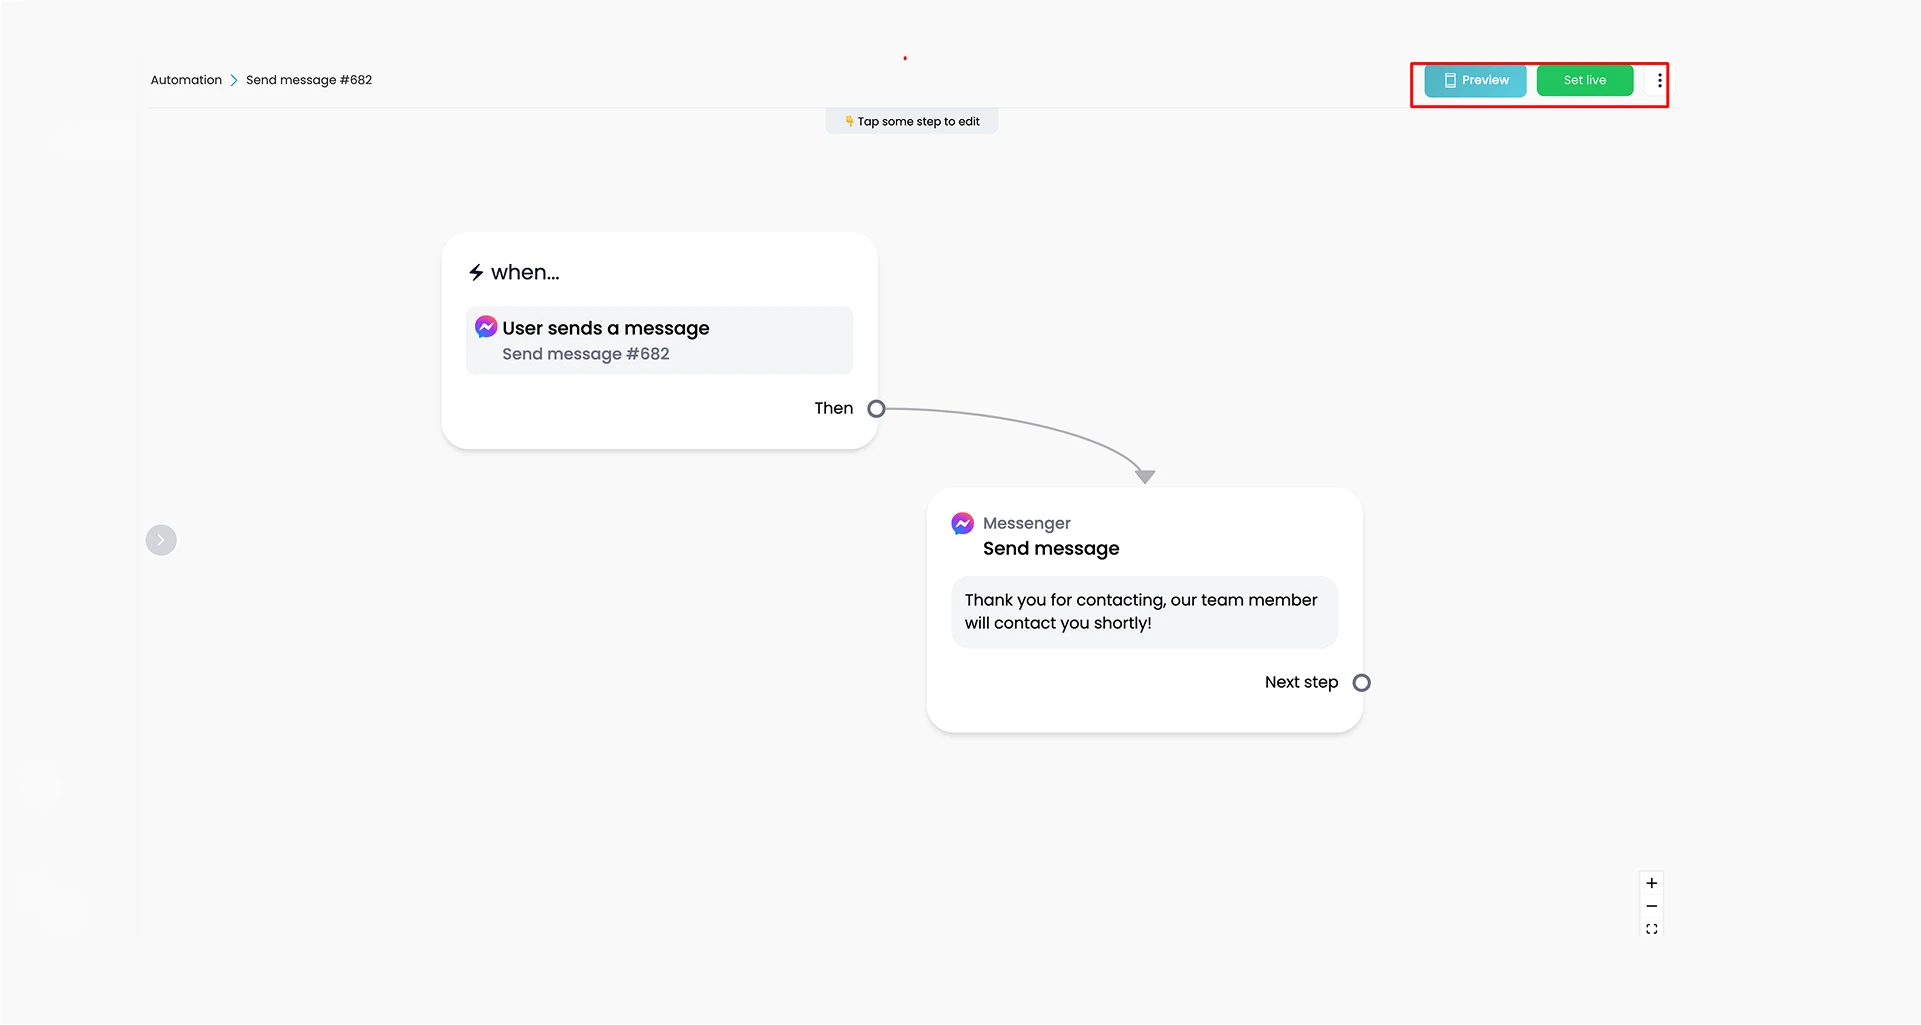Image resolution: width=1921 pixels, height=1025 pixels.
Task: Open the three-dot more options menu
Action: [1659, 81]
